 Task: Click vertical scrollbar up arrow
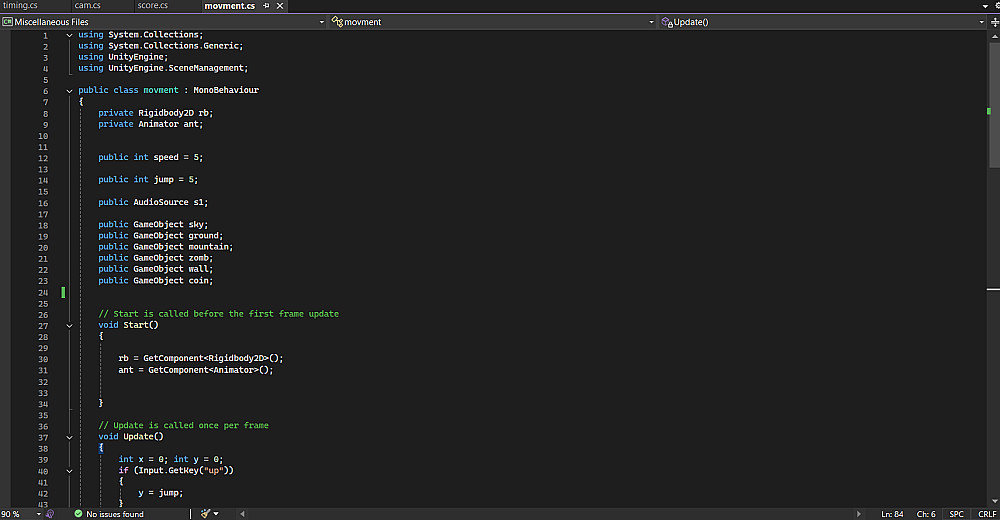[994, 36]
